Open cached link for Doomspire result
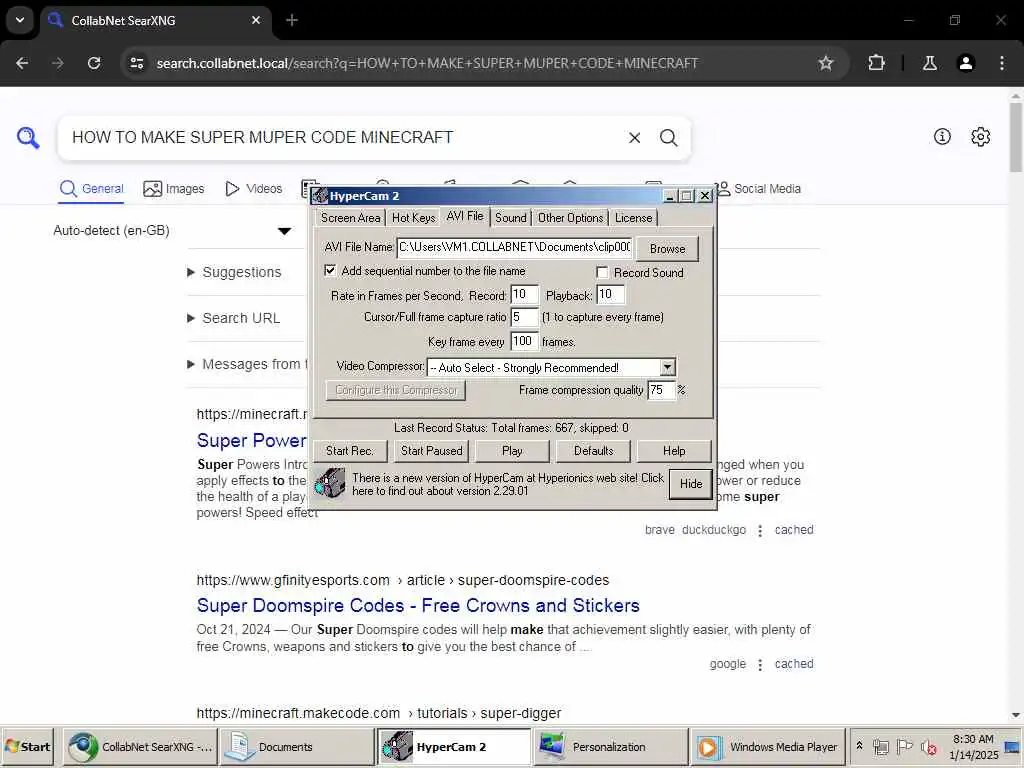 click(x=793, y=664)
